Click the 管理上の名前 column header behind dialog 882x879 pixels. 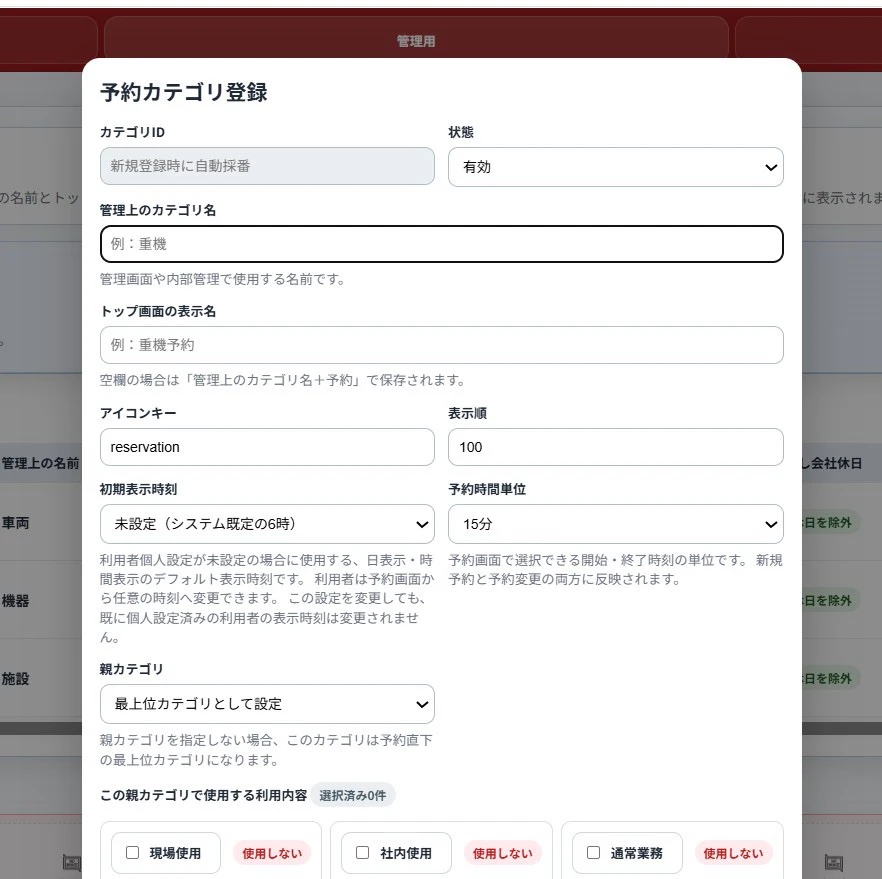[x=40, y=463]
